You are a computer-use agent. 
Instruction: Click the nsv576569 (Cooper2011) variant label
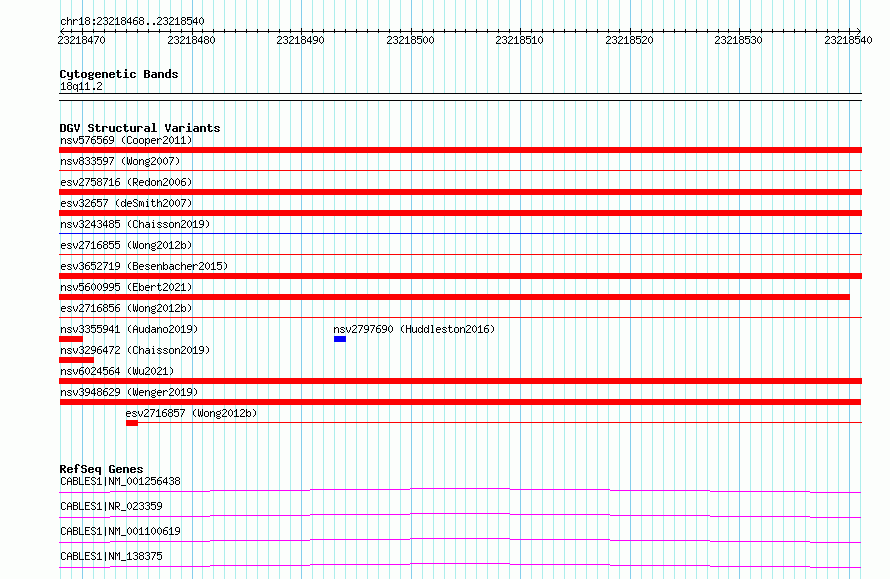point(126,140)
